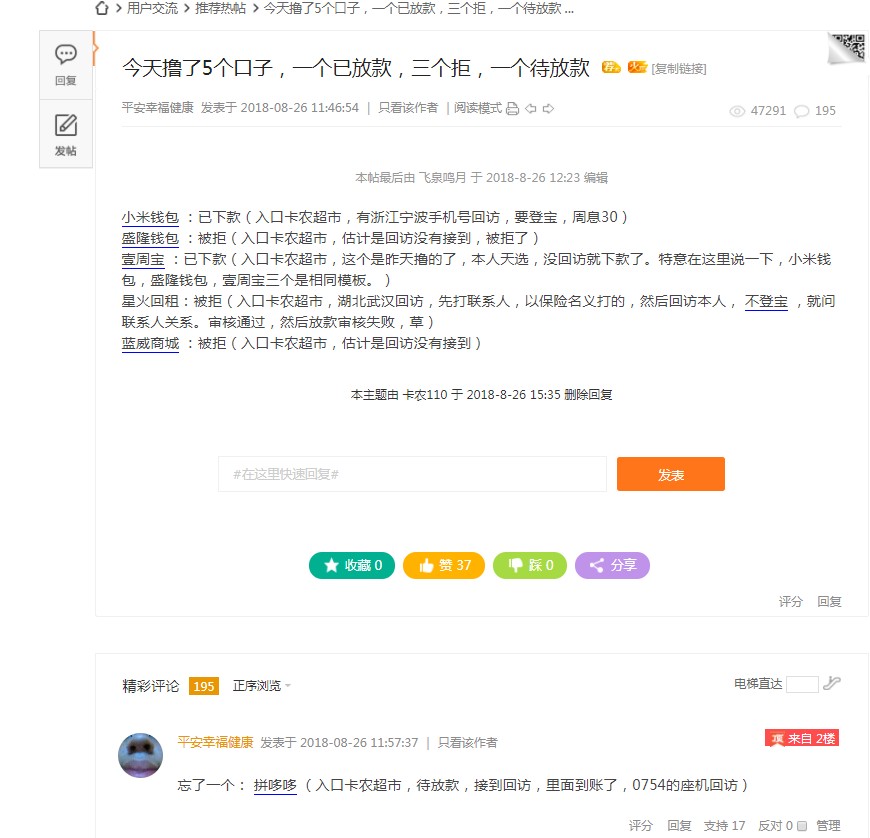Click the 飞泉鸣月 editor name

442,178
